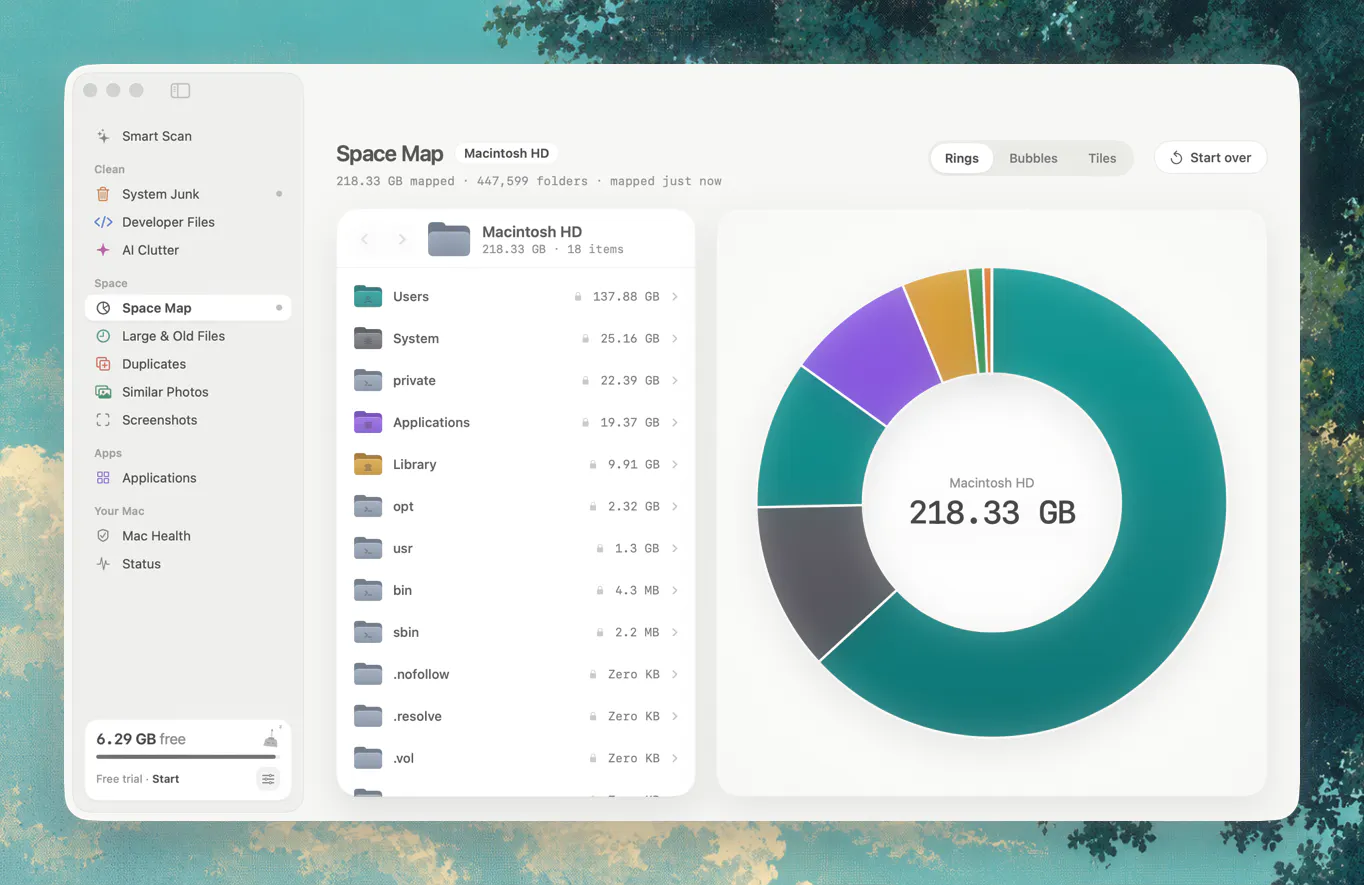Expand the System folder chevron
Viewport: 1364px width, 885px height.
point(675,339)
